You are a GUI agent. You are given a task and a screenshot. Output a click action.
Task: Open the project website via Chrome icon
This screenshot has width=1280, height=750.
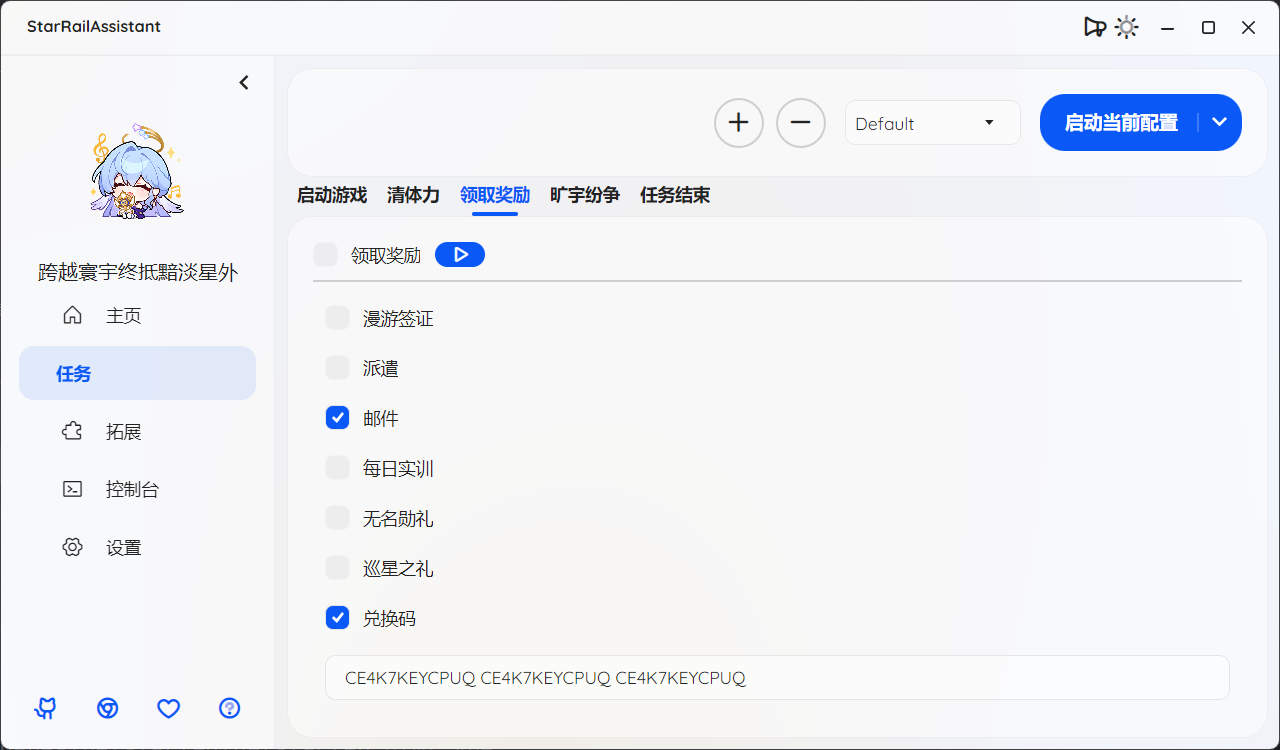click(107, 708)
